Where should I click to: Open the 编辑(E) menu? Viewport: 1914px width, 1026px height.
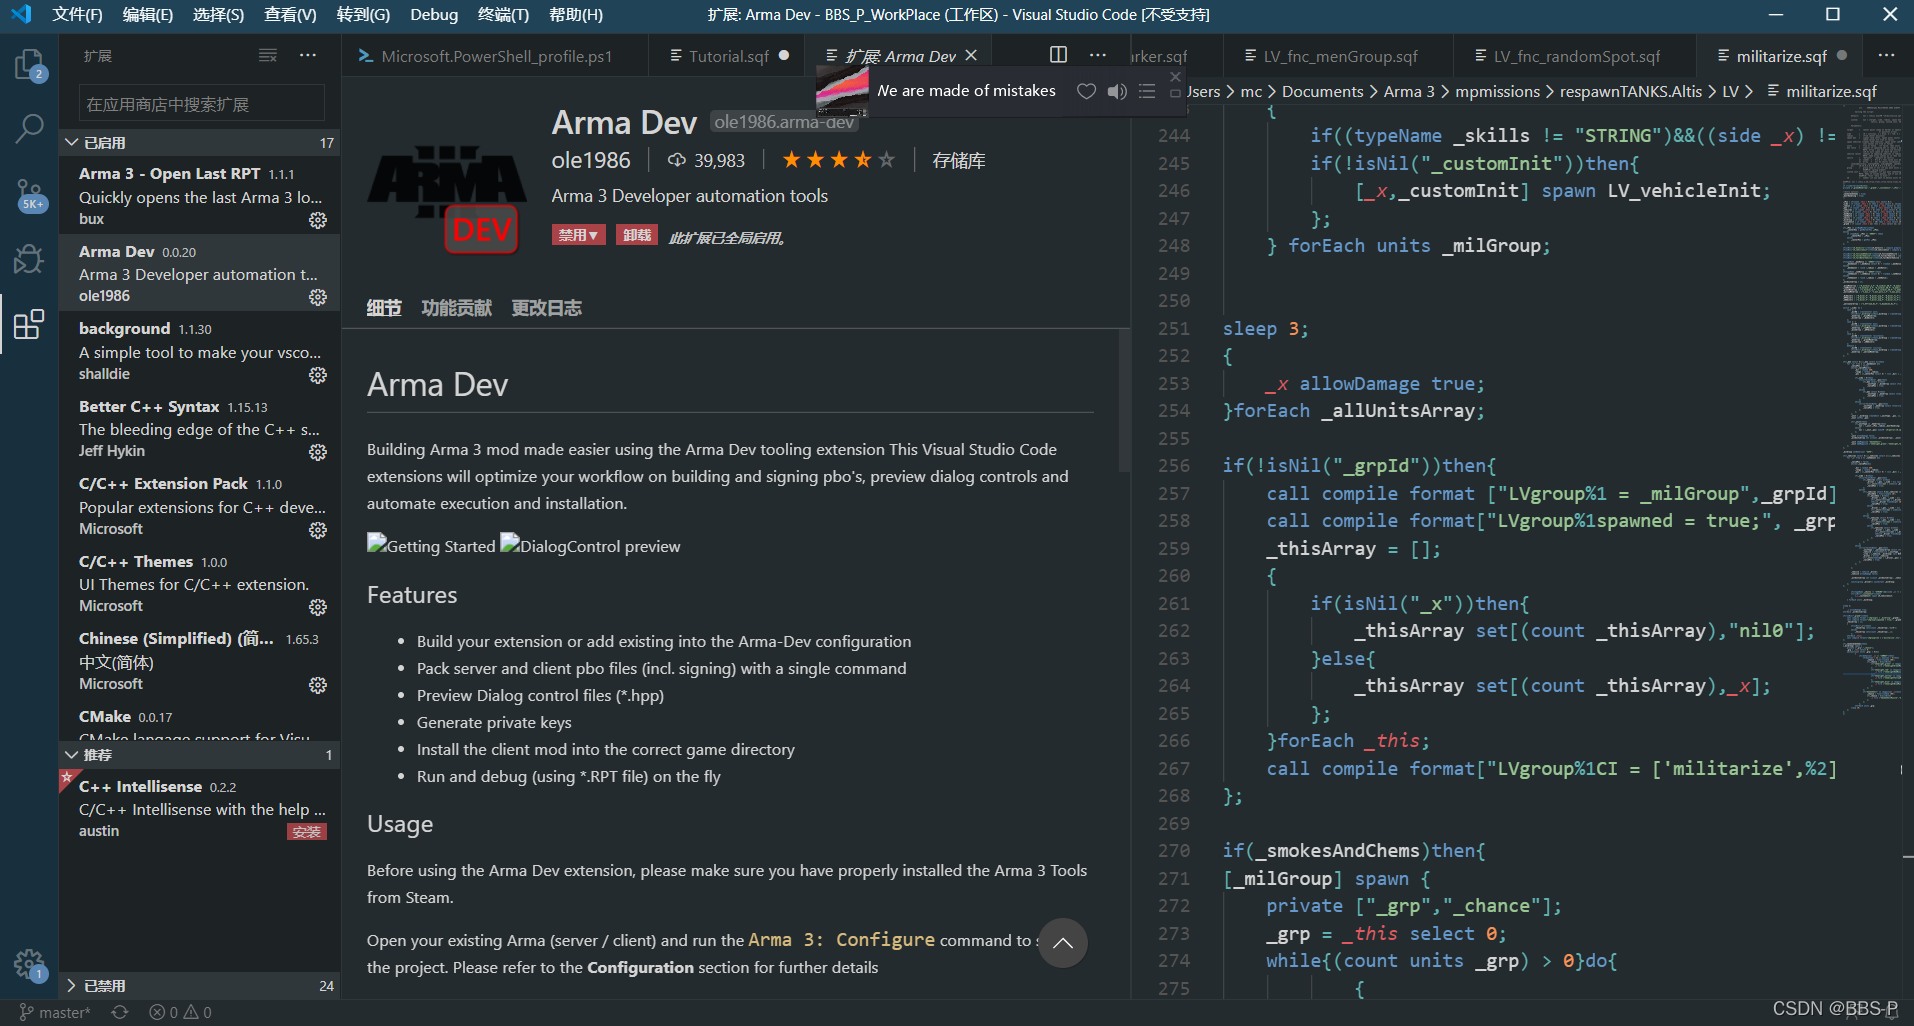pos(148,14)
